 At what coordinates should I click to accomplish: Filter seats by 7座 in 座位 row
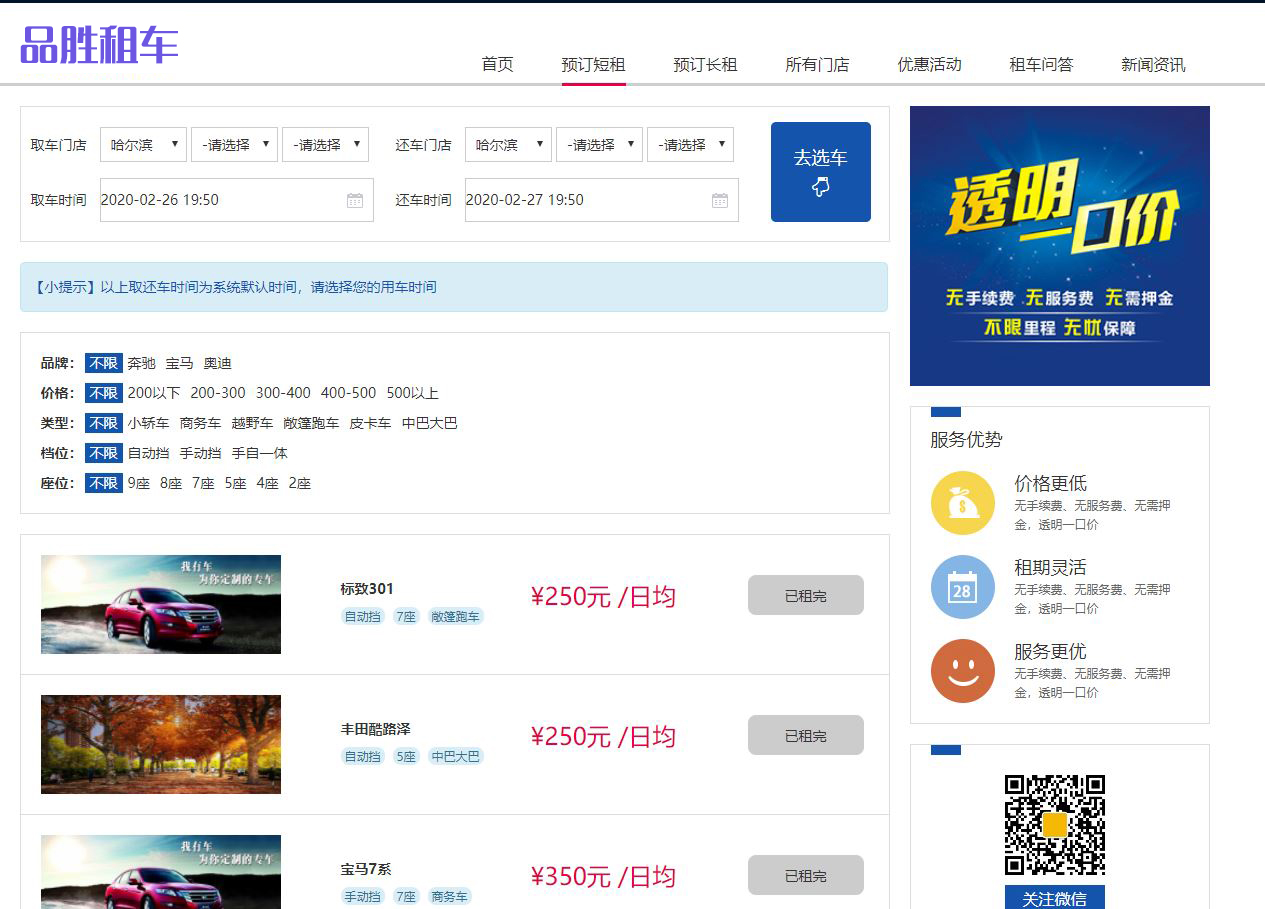click(x=203, y=483)
